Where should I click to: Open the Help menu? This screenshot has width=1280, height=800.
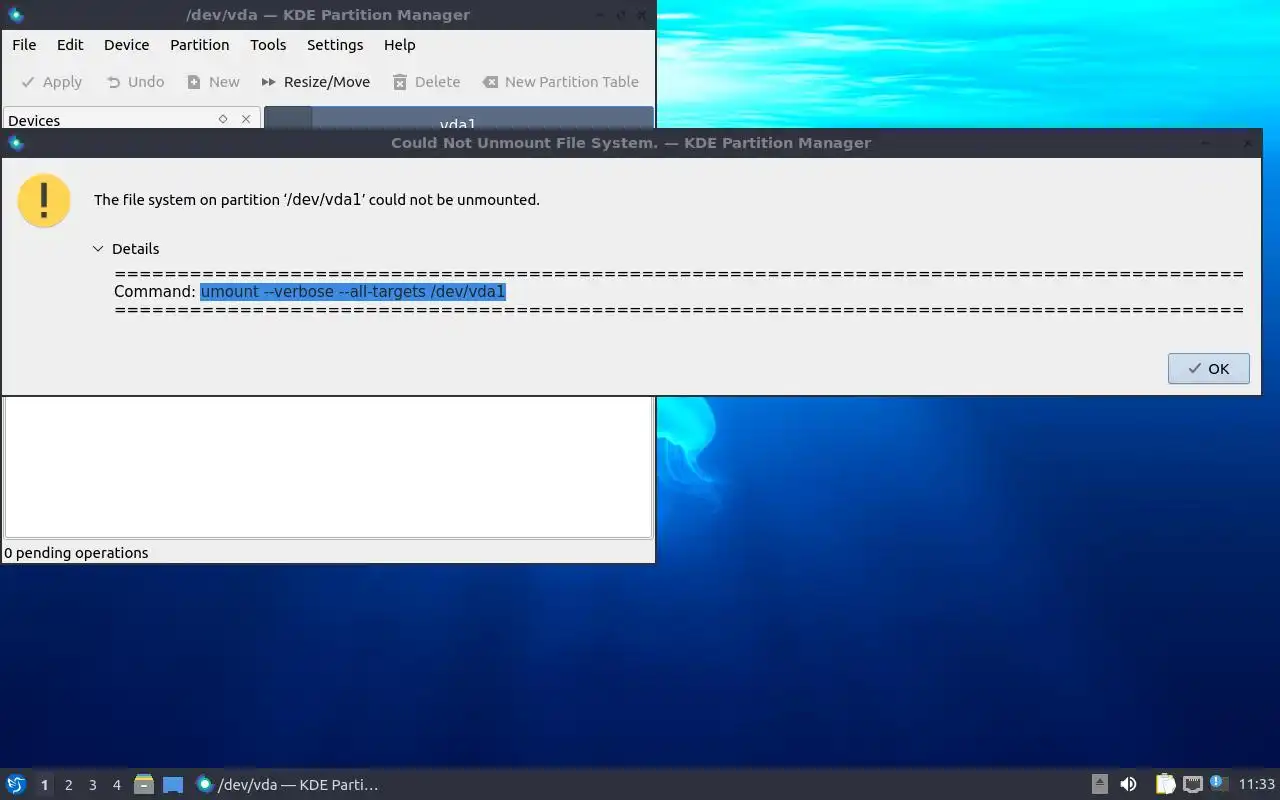click(399, 45)
